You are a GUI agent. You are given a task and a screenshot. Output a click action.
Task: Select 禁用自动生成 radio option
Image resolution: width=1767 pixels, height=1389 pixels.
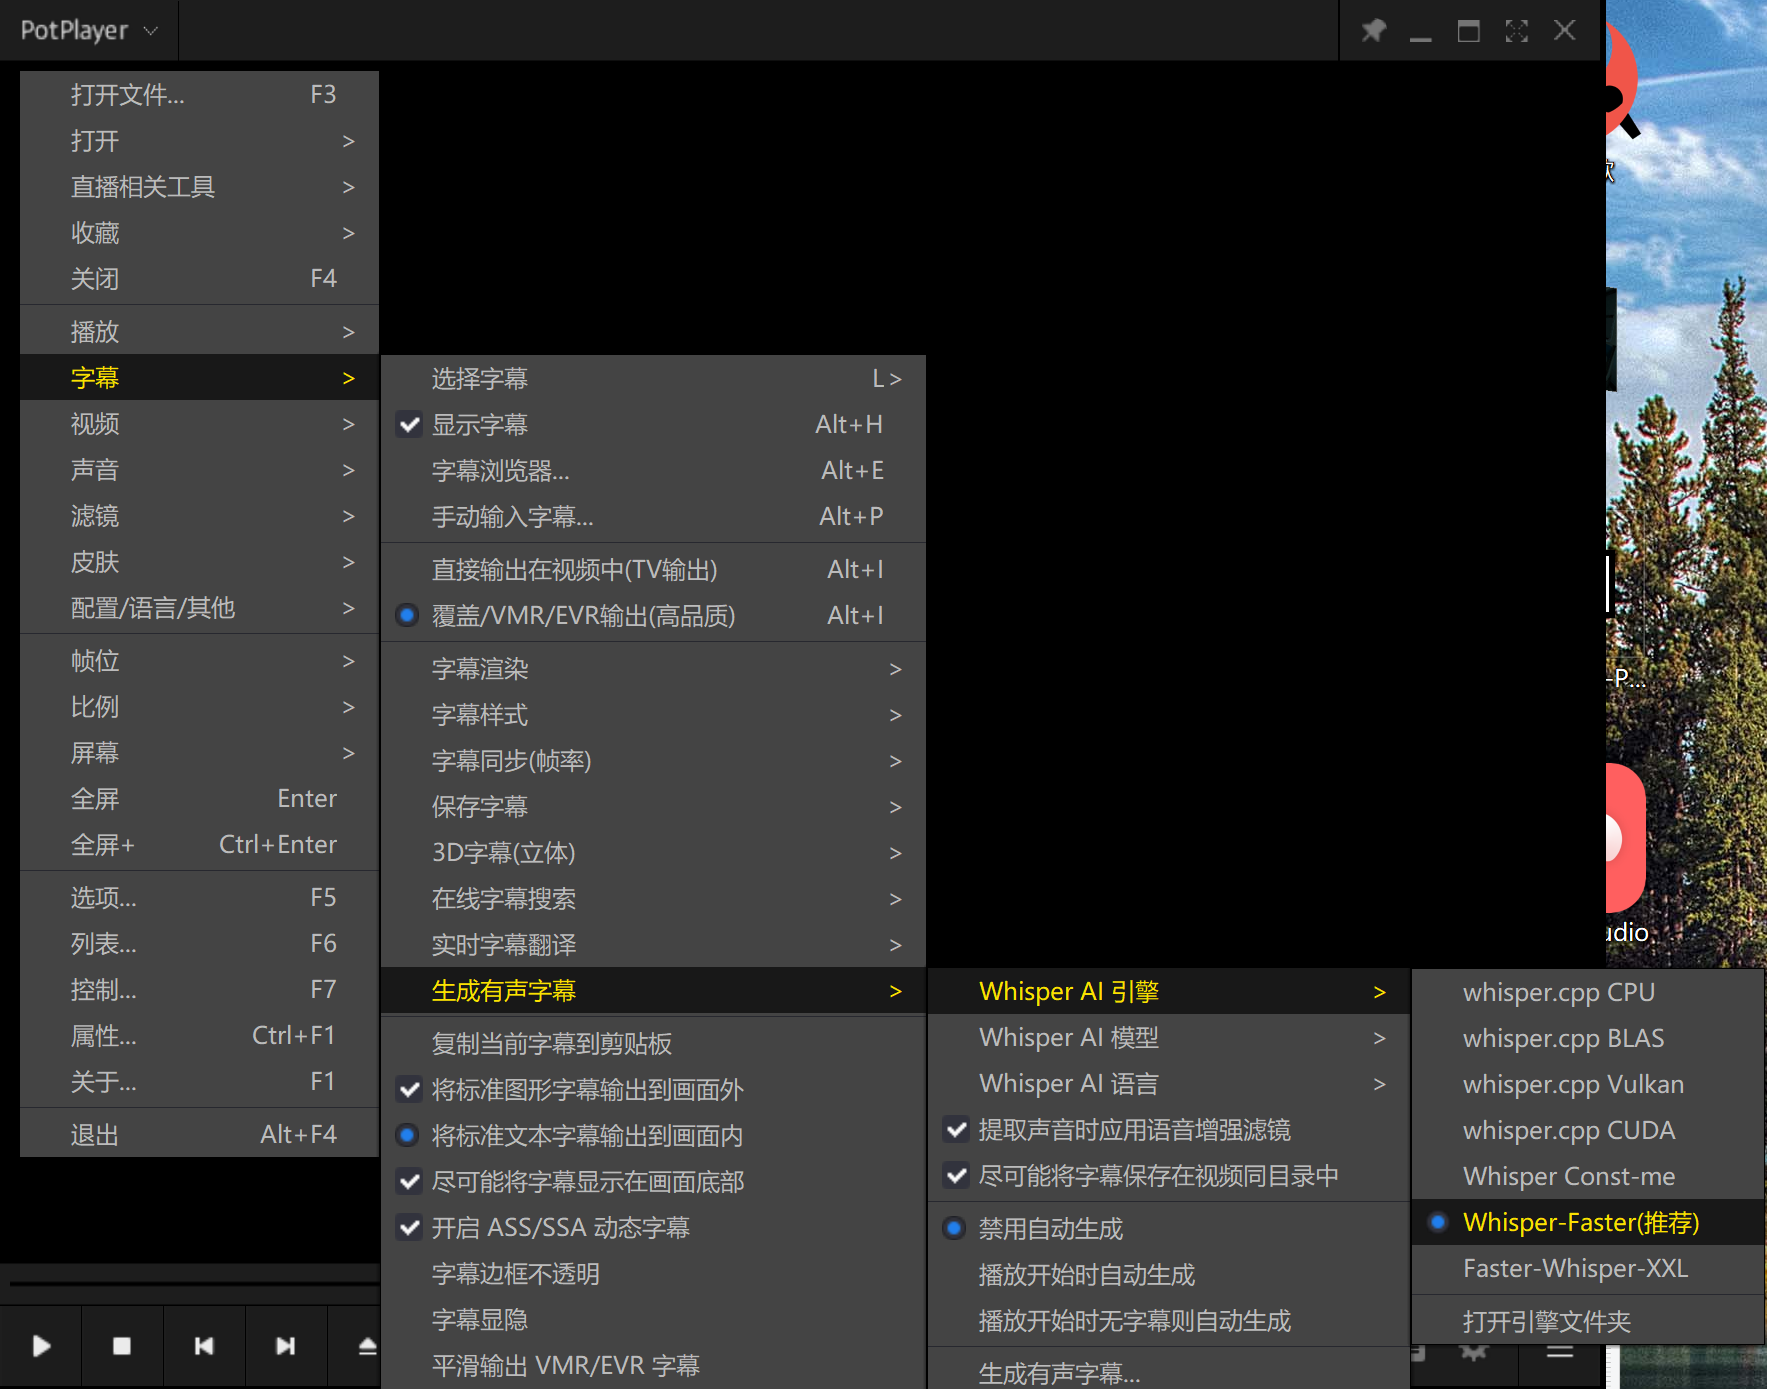1169,1229
